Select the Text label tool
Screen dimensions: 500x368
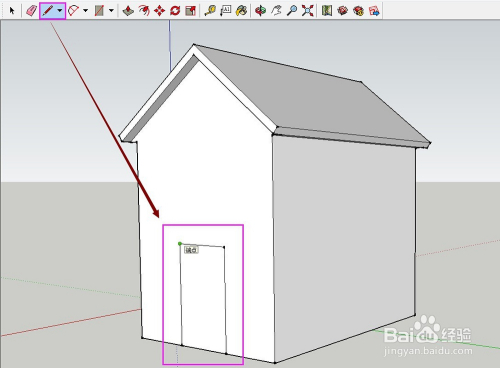(x=226, y=11)
